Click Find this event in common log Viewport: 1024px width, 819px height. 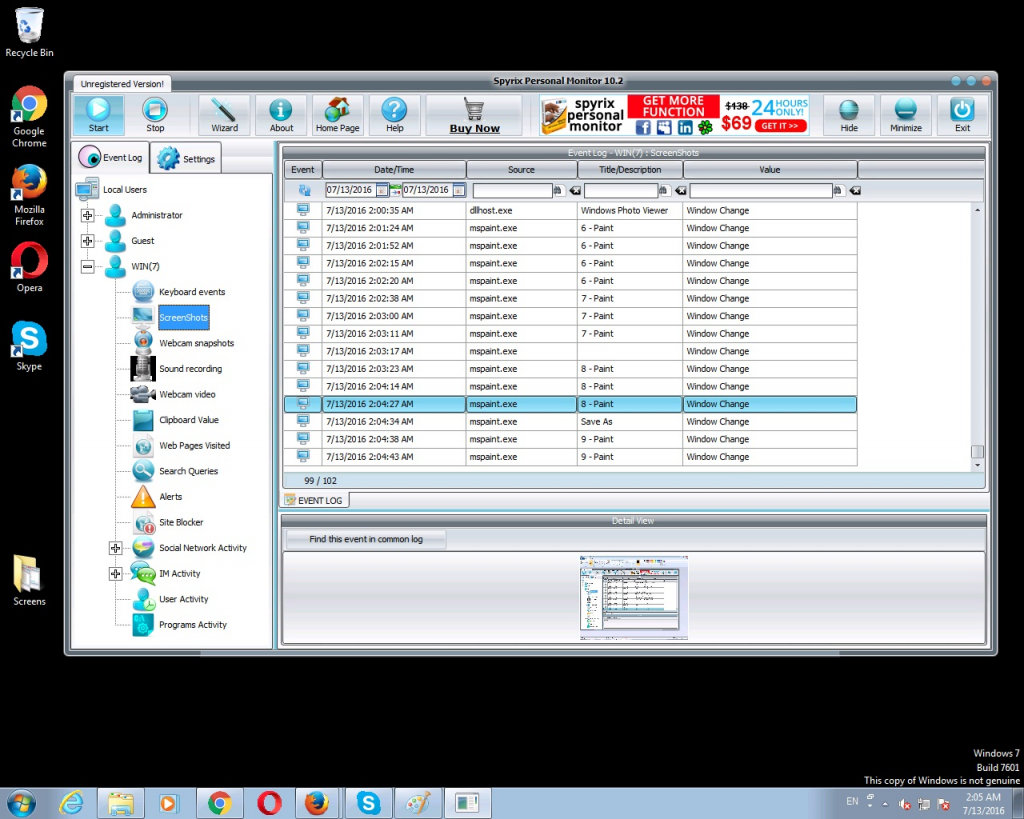[366, 539]
